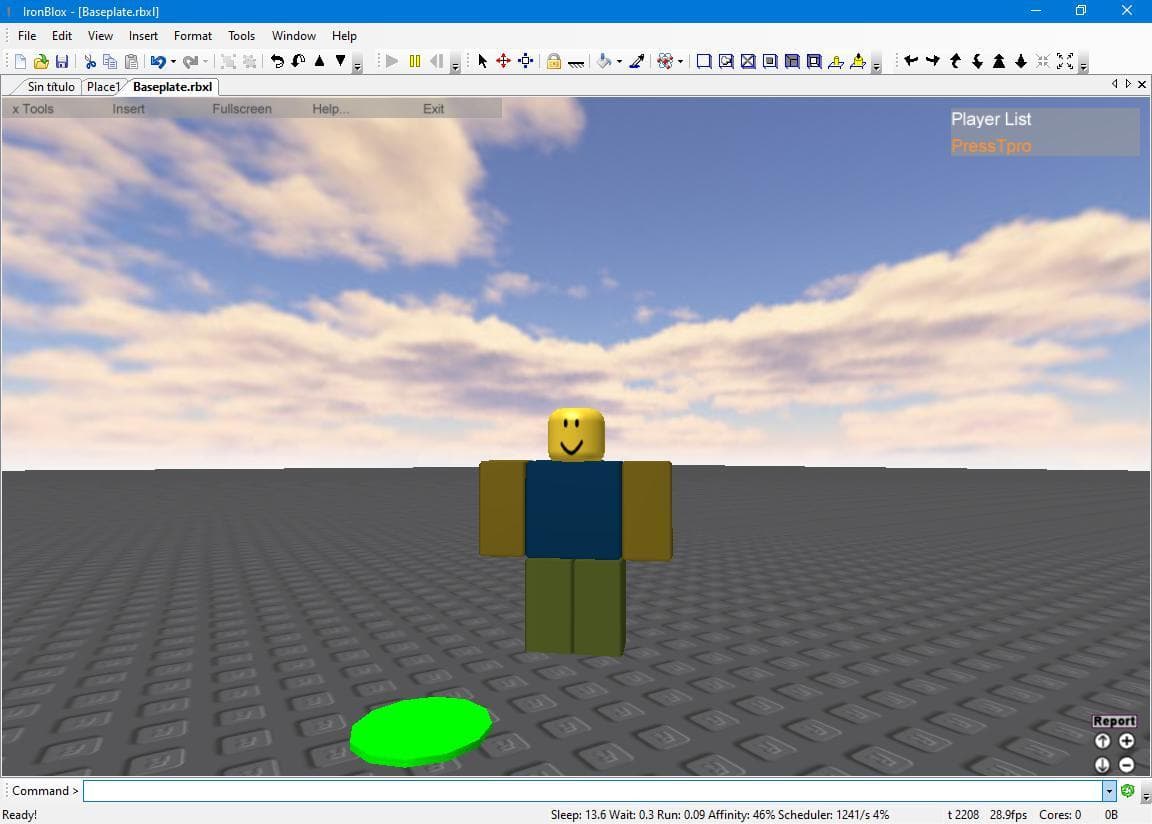Start the simulation with Play button
Viewport: 1152px width, 824px height.
[x=392, y=62]
